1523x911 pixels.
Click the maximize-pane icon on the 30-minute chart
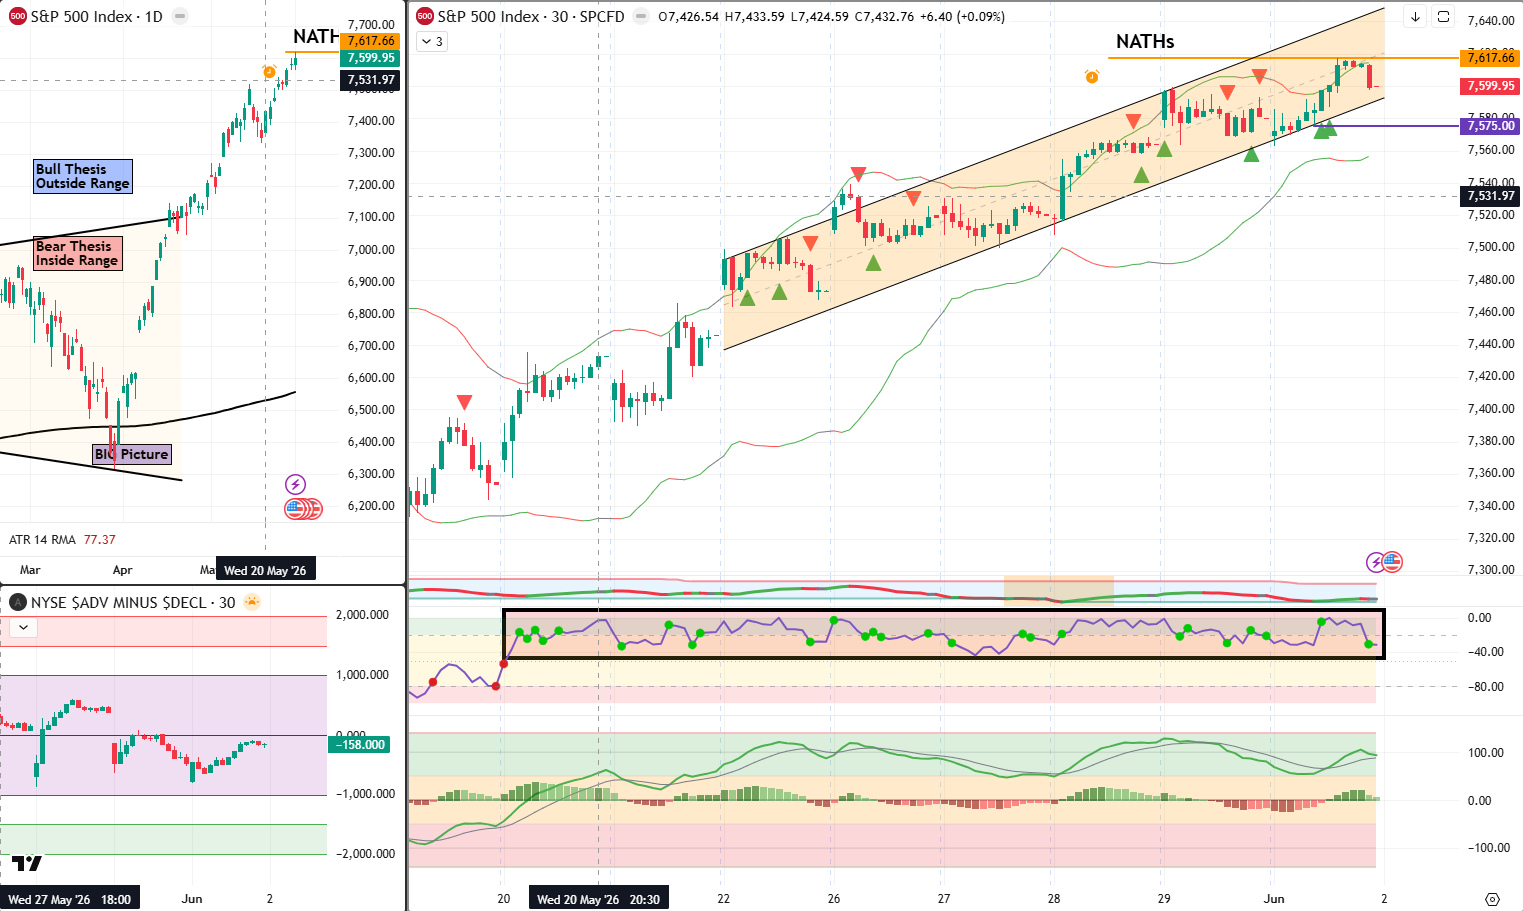[x=1443, y=17]
